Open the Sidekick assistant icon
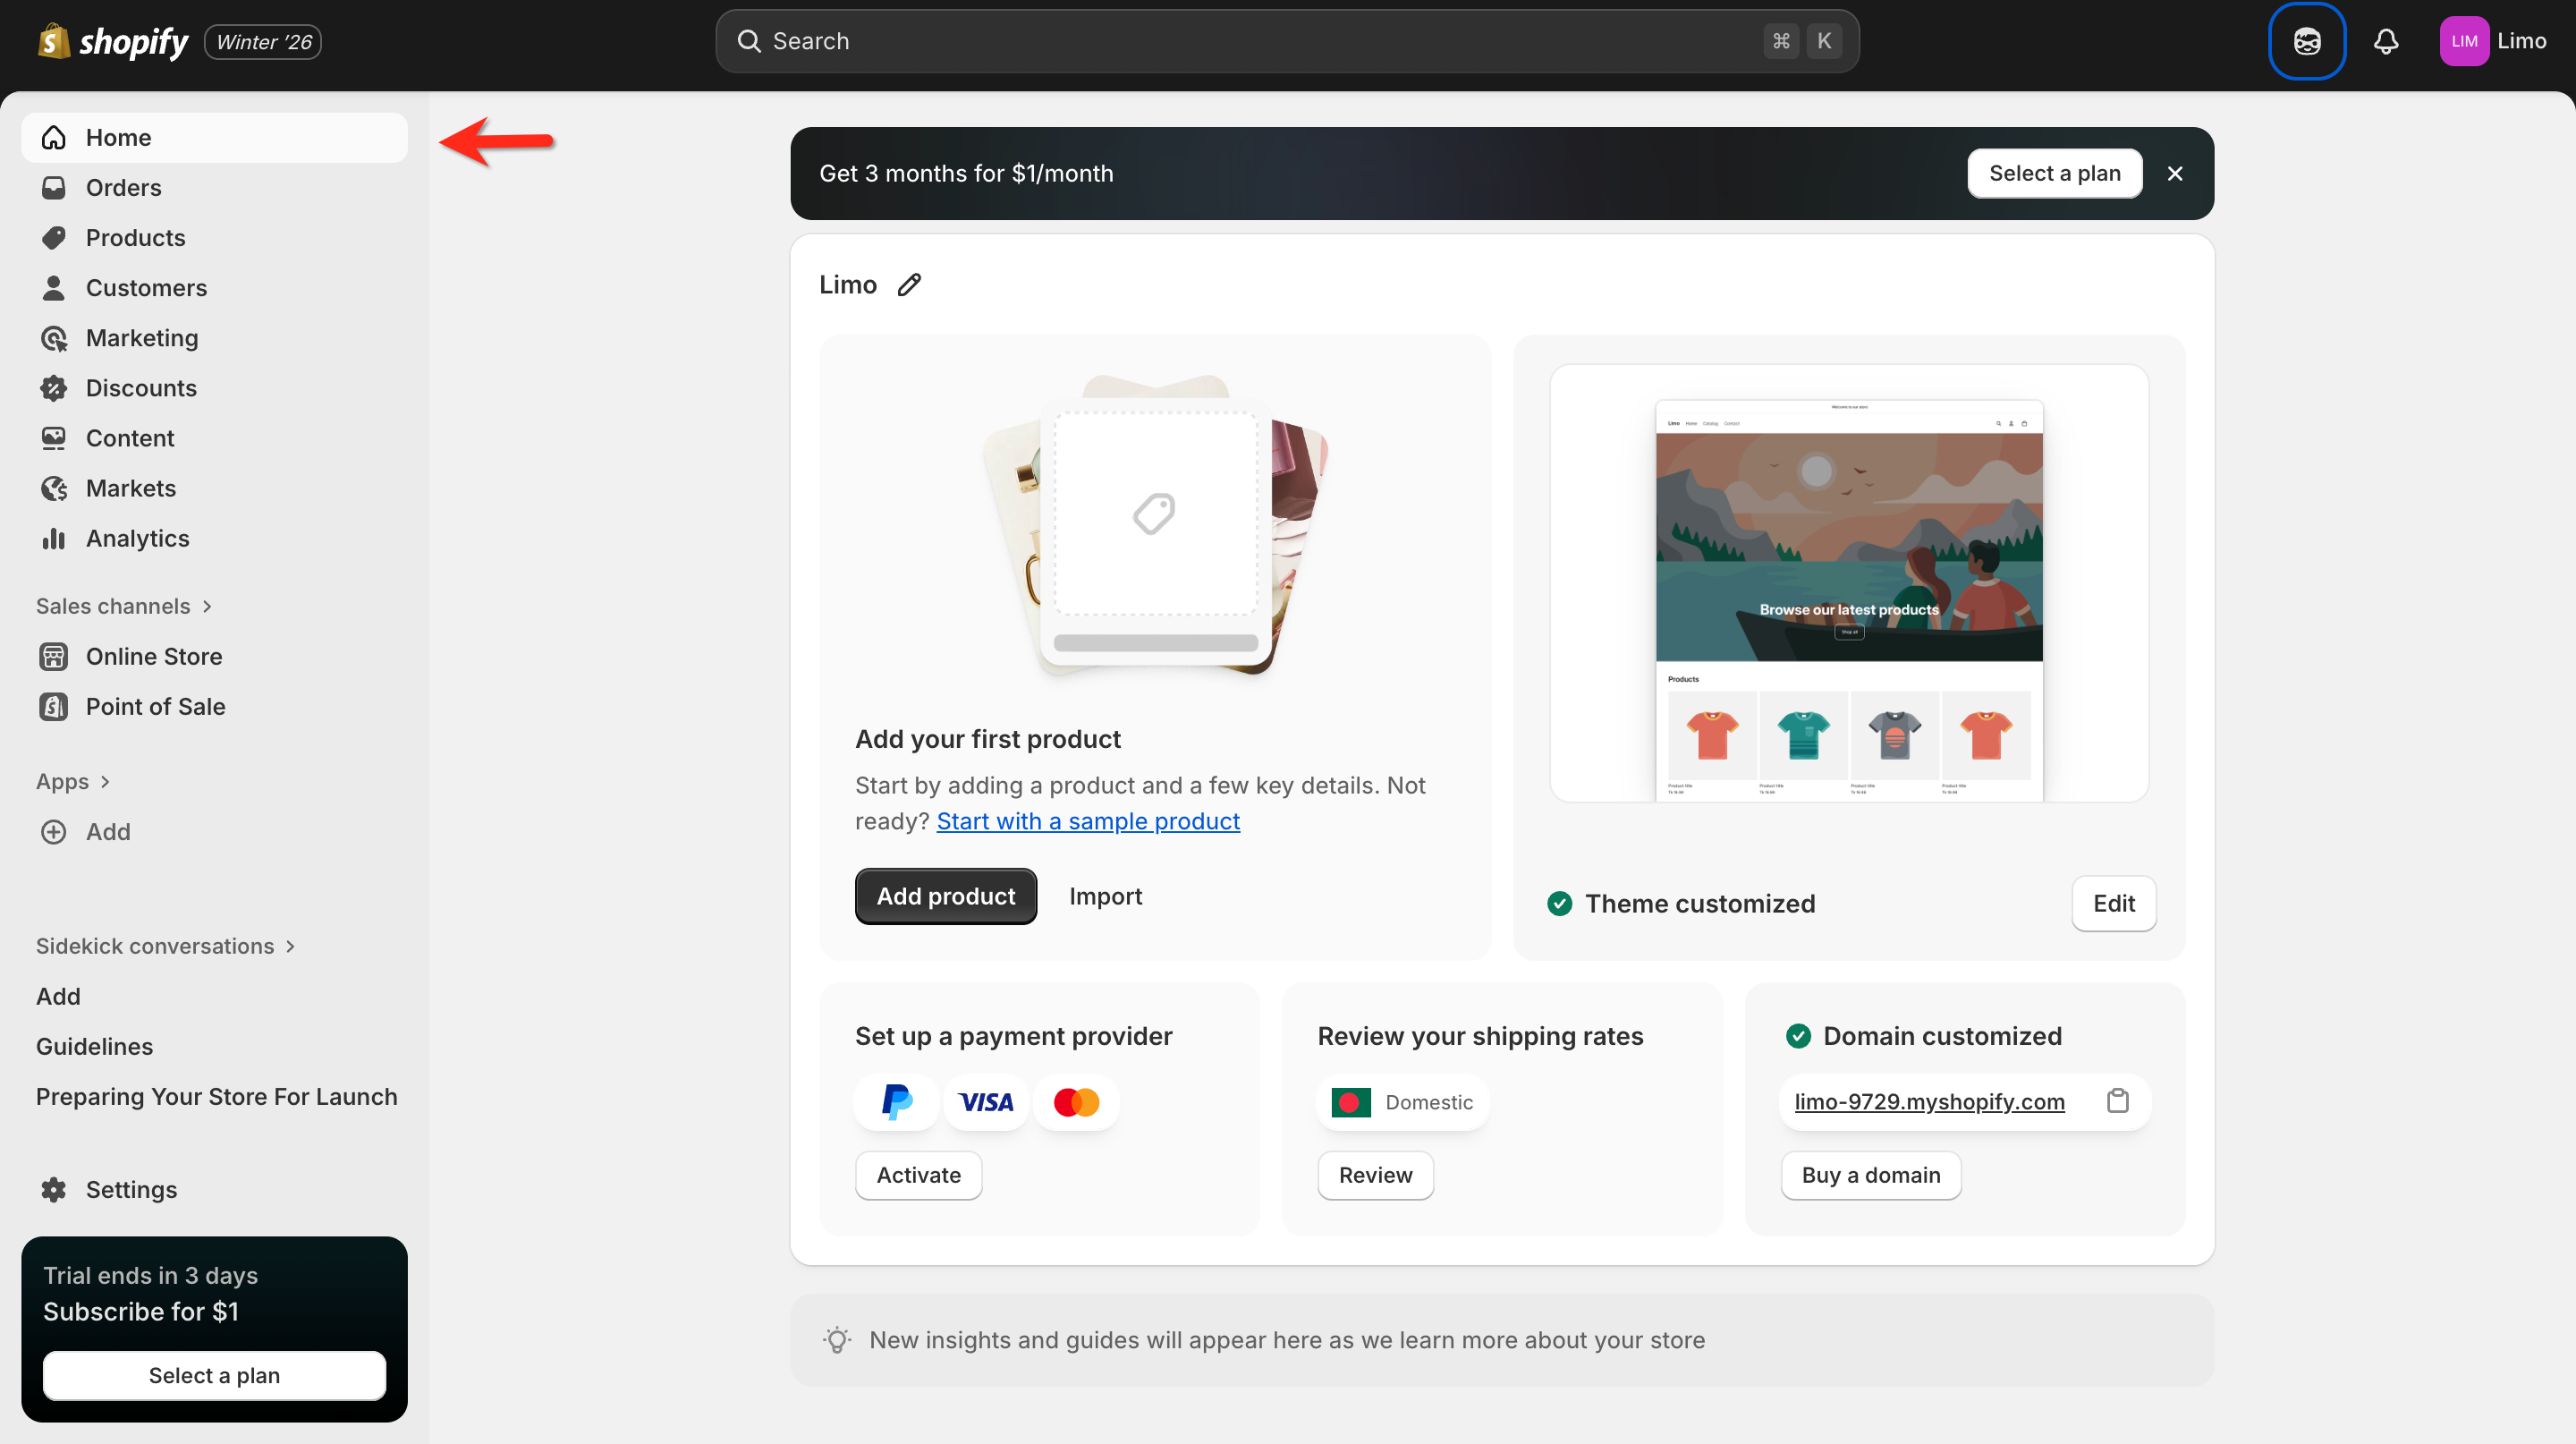2576x1444 pixels. (2306, 41)
